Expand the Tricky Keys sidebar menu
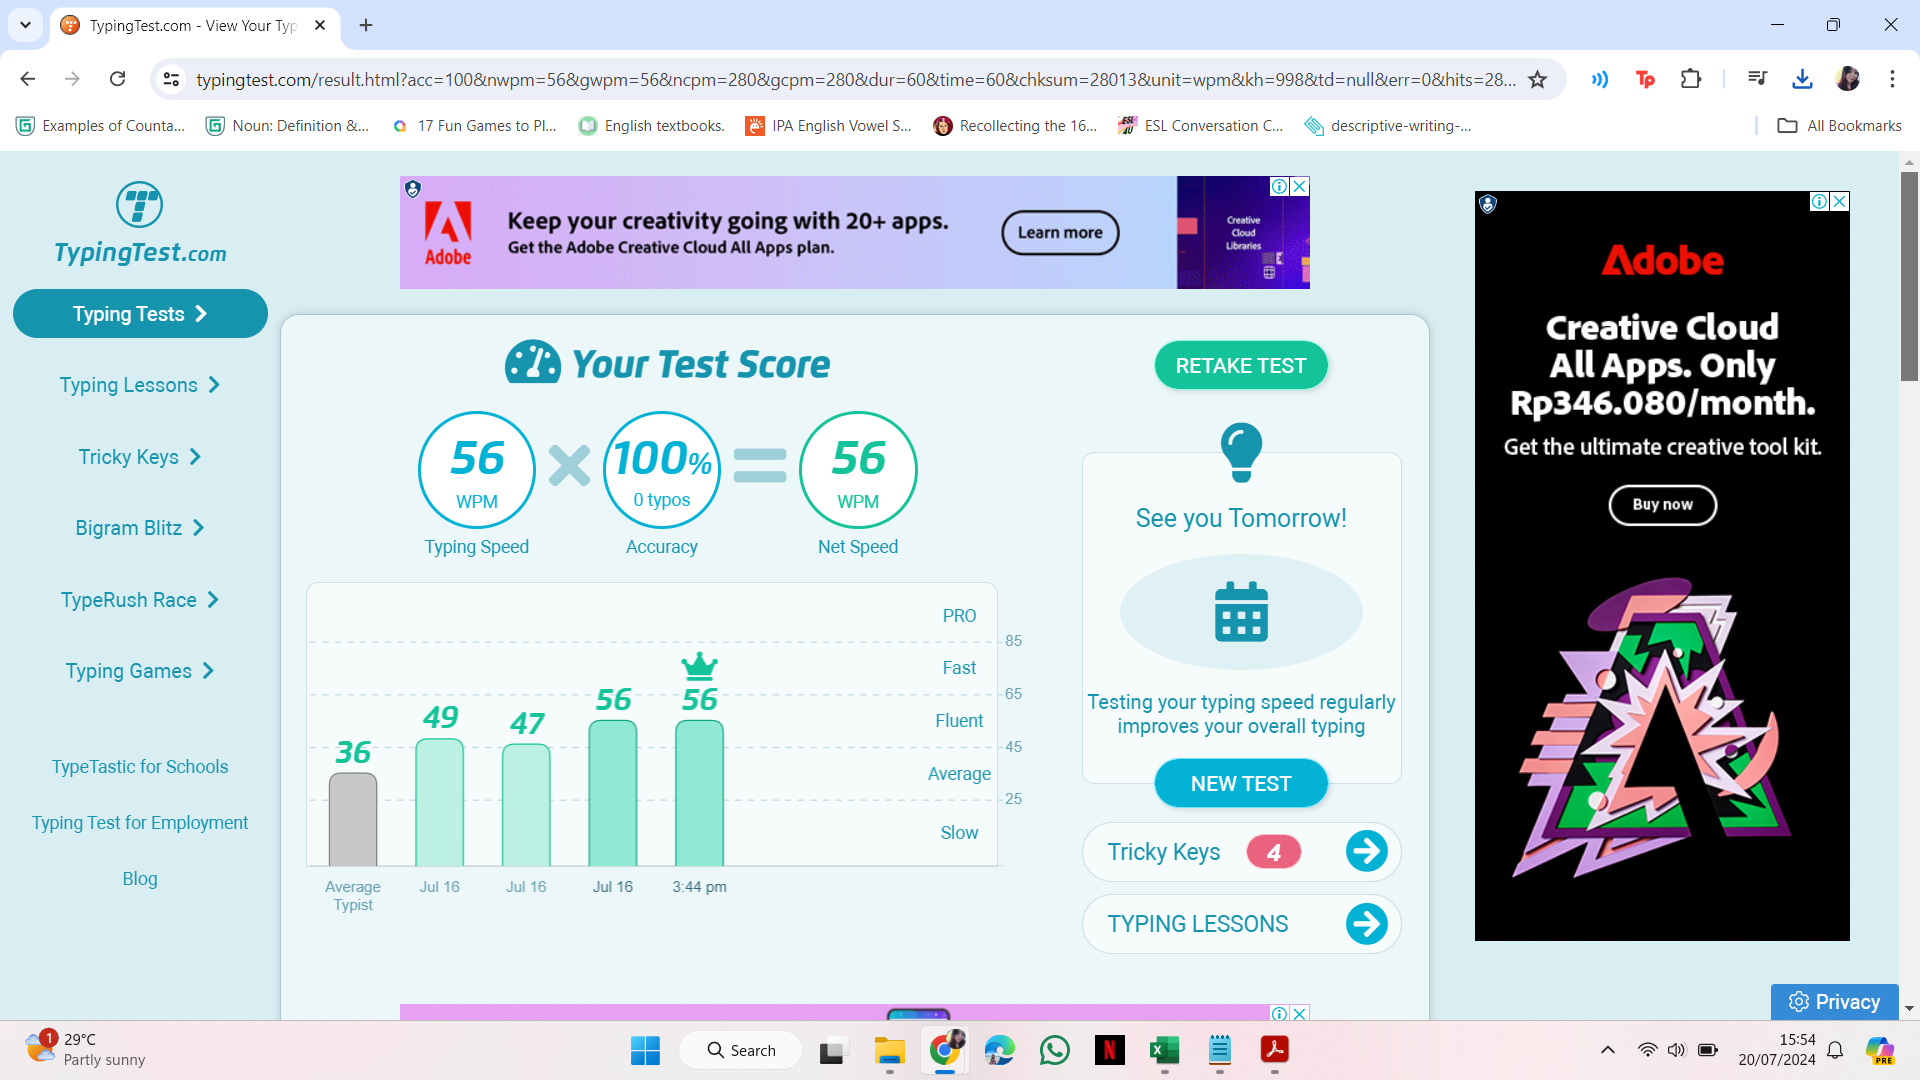Image resolution: width=1920 pixels, height=1080 pixels. coord(139,457)
